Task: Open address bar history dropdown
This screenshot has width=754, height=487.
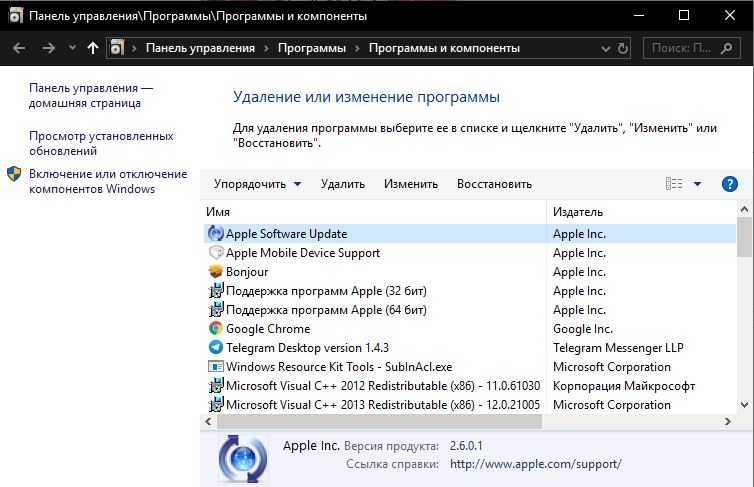Action: pos(605,49)
